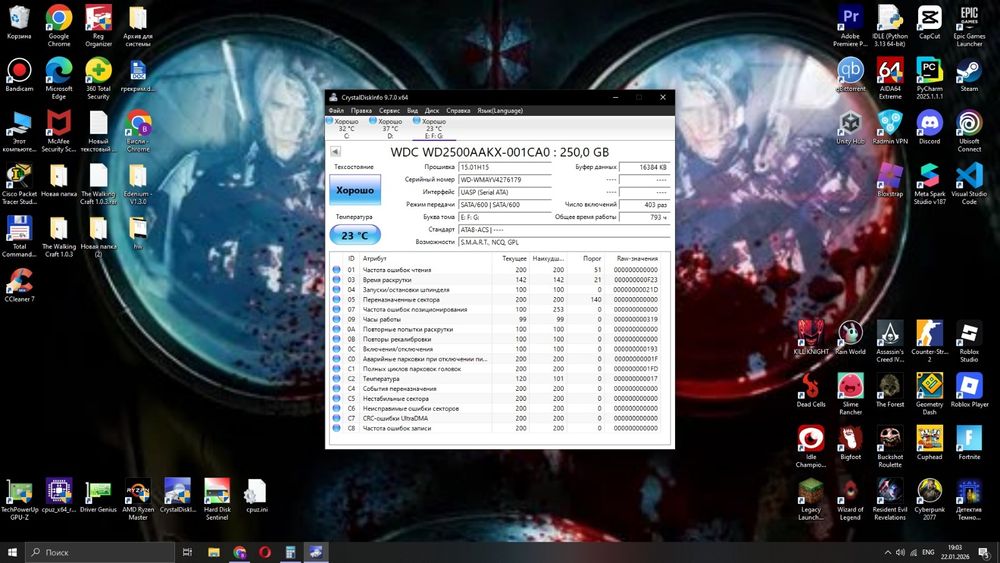Open TechPowerUp GPU-Z desktop icon

(x=19, y=499)
